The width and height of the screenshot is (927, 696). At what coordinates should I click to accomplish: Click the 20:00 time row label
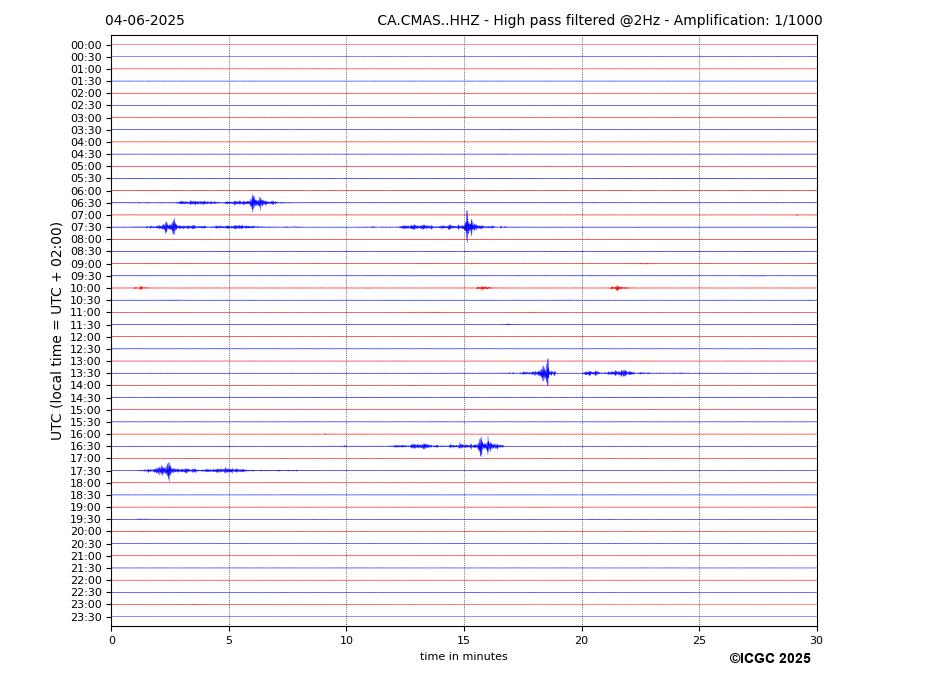click(86, 532)
